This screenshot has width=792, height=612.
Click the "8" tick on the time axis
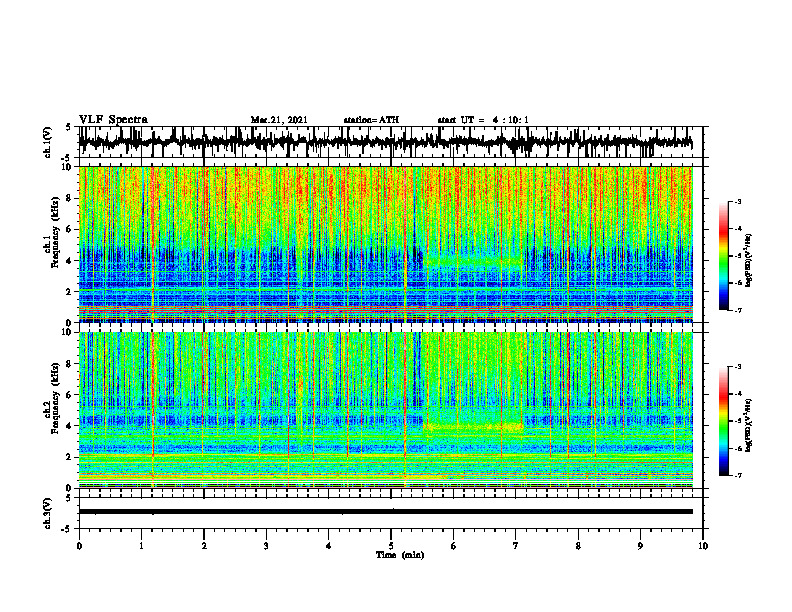[x=578, y=546]
